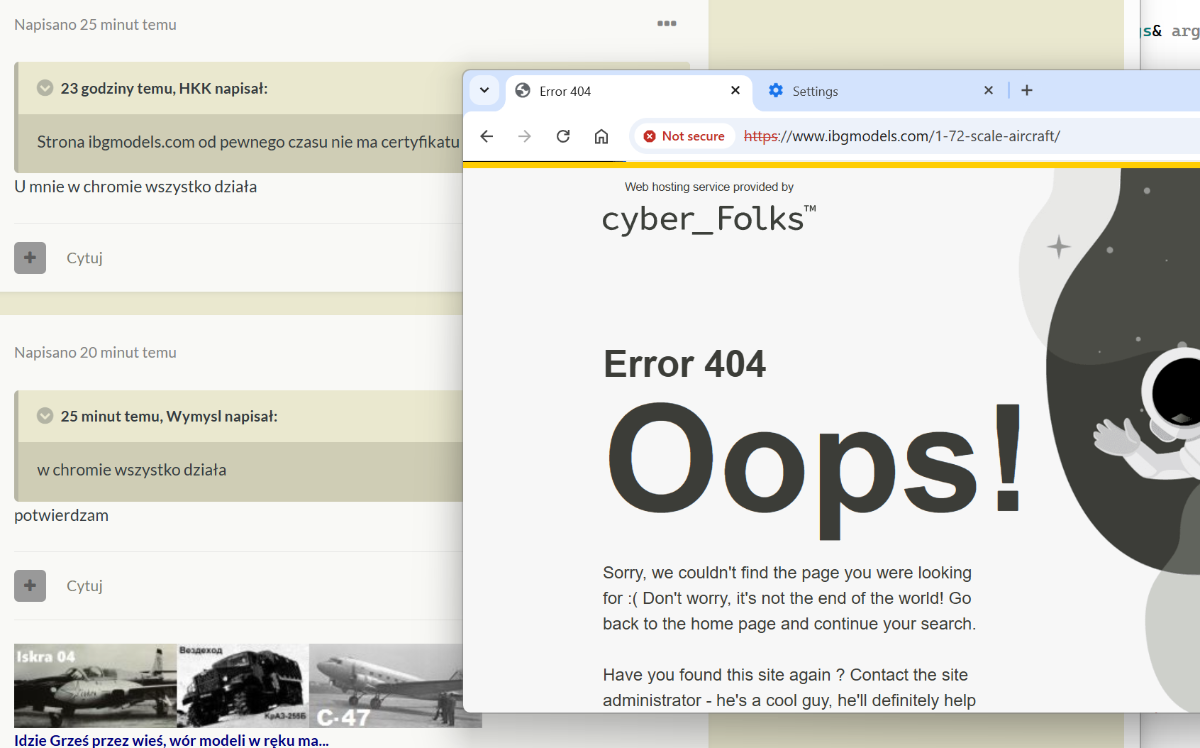Collapse the Wymysl quote block
Viewport: 1200px width, 748px height.
pos(45,416)
